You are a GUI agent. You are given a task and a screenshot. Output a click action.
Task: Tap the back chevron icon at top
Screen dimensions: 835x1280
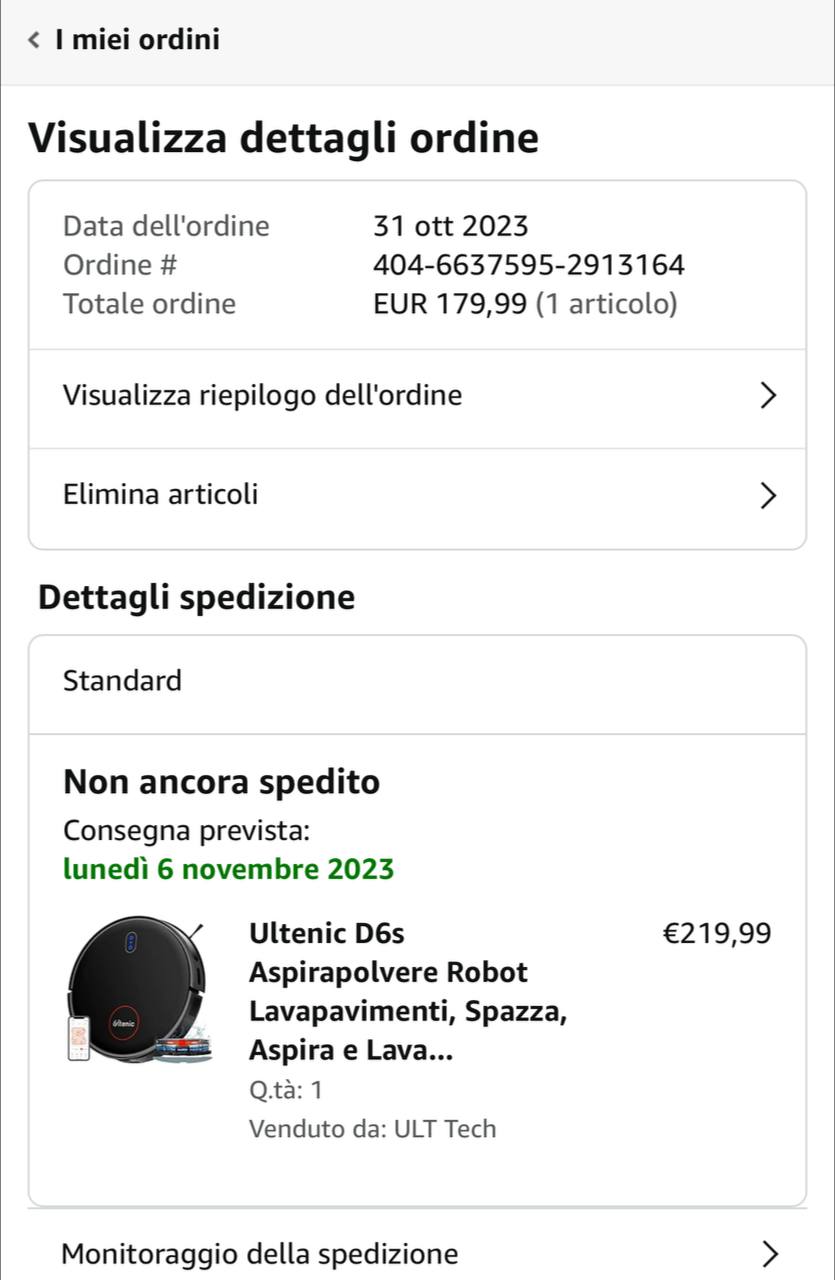point(34,40)
